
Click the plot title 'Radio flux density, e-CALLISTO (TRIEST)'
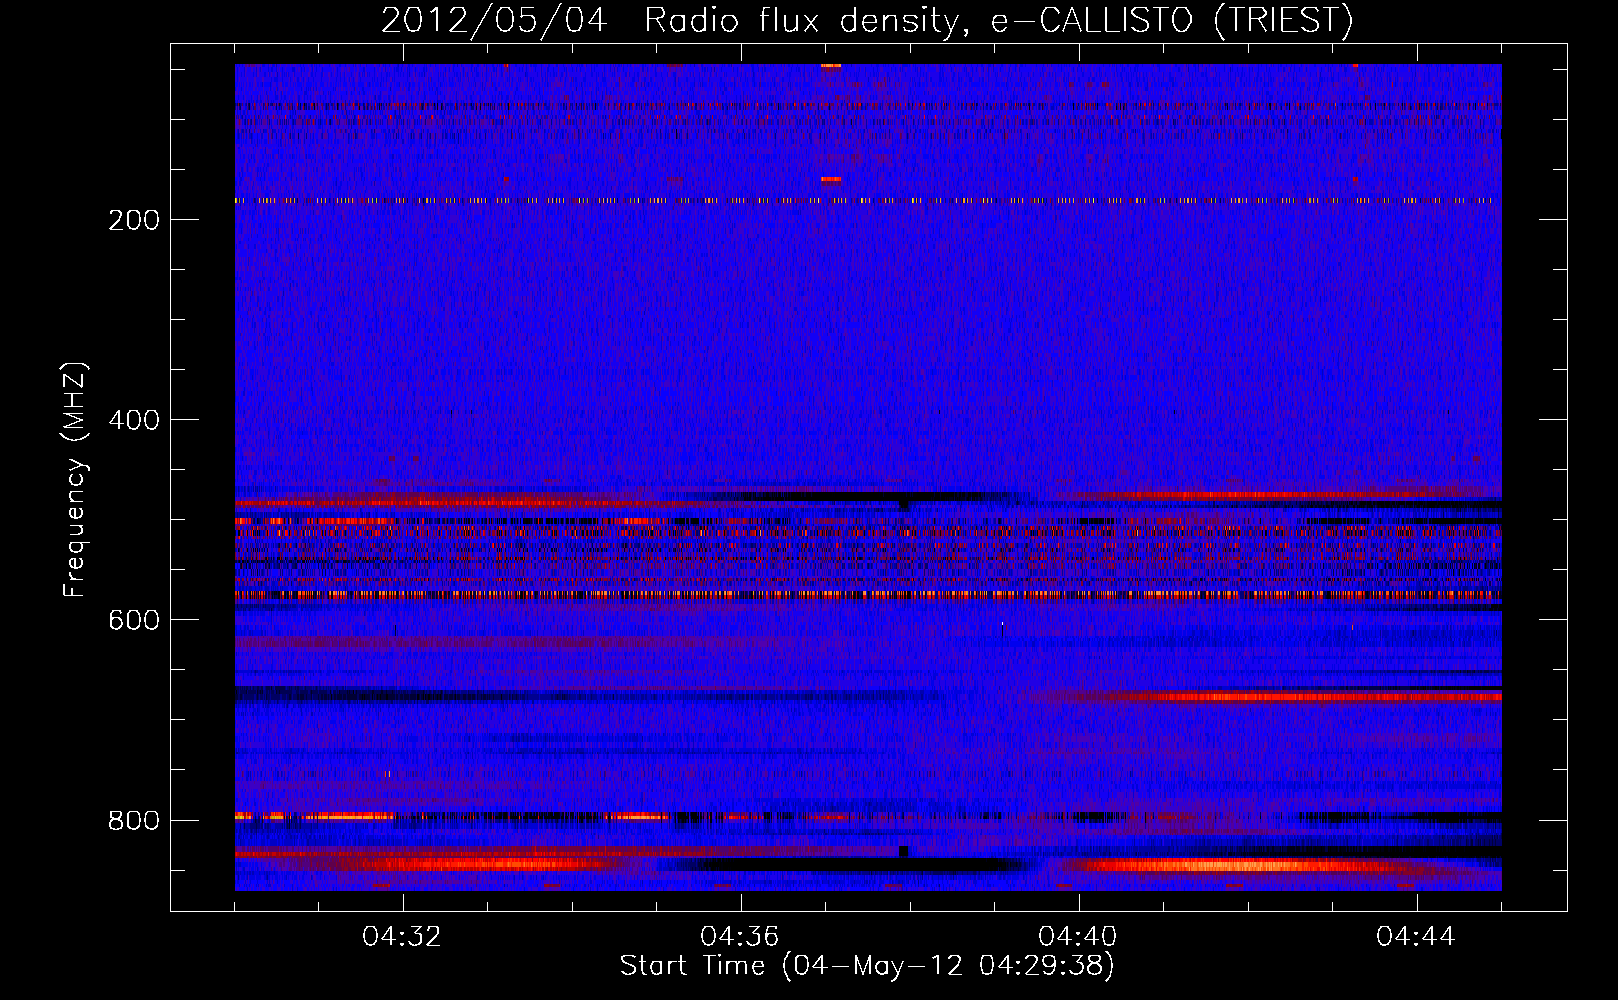998,21
